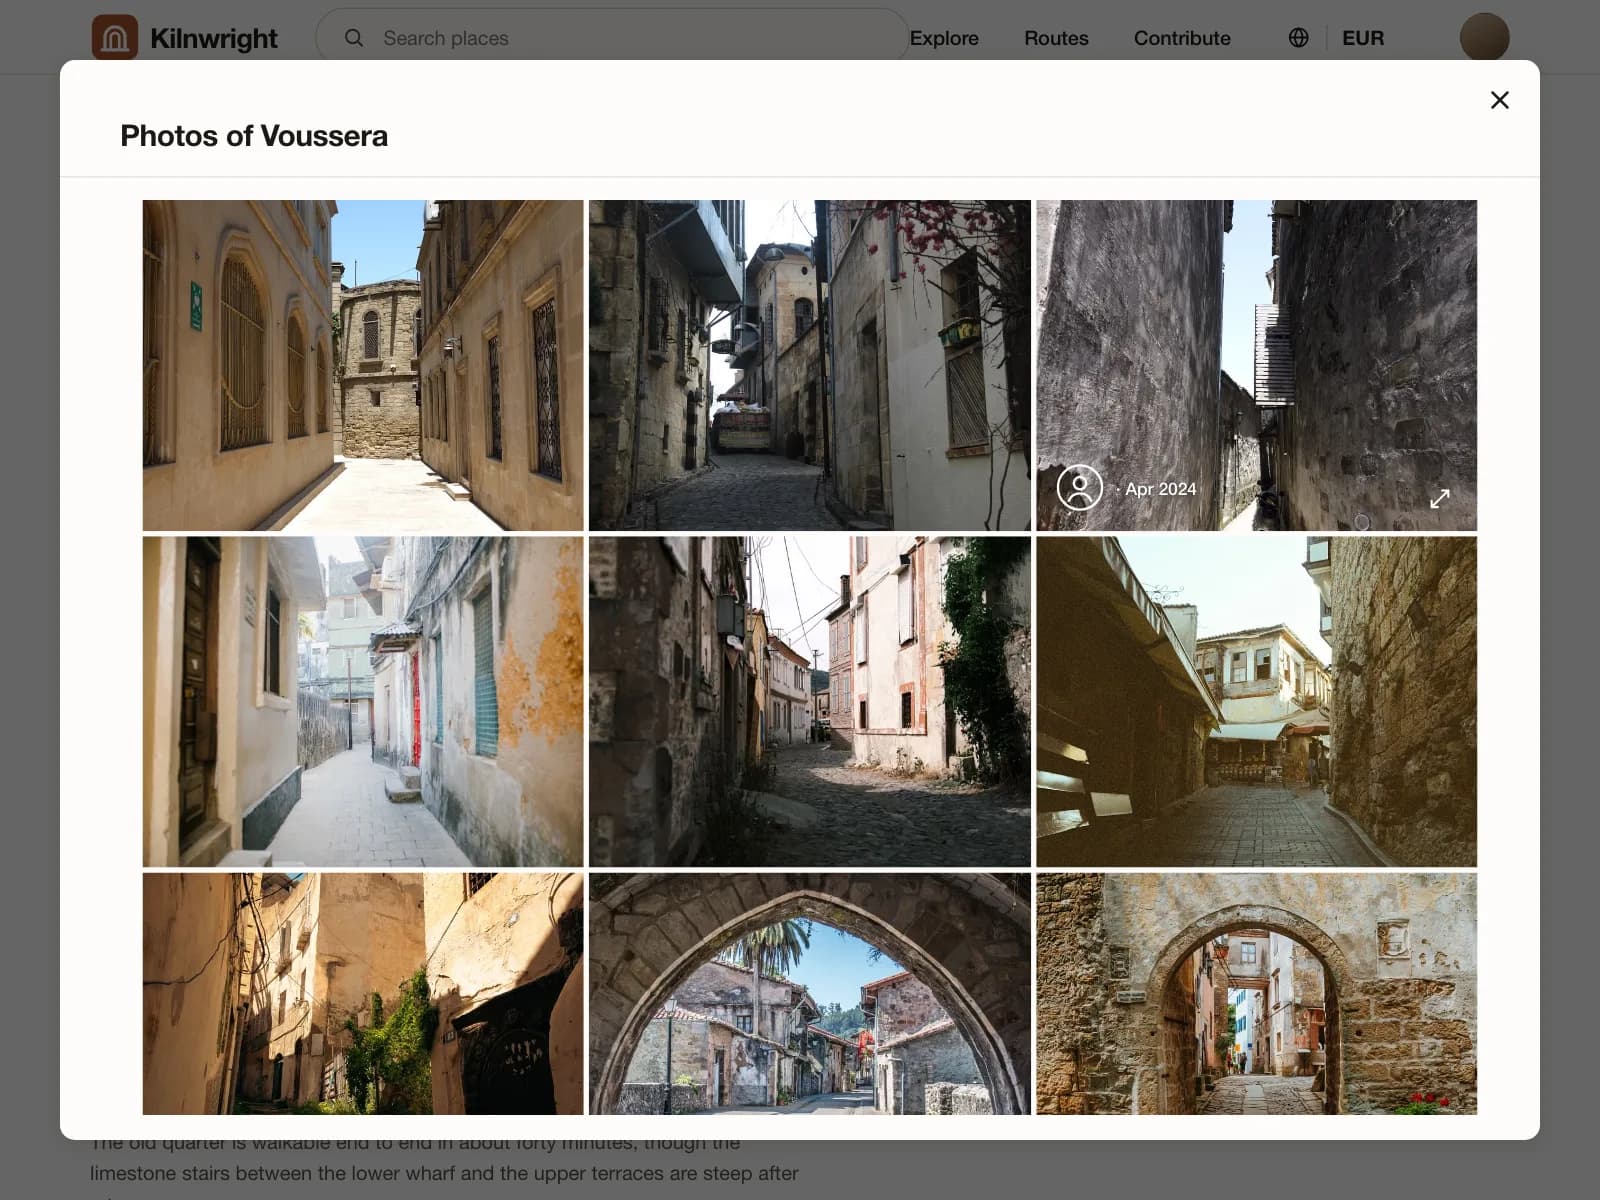Viewport: 1600px width, 1200px height.
Task: Close the Photos of Voussera dialog
Action: coord(1499,100)
